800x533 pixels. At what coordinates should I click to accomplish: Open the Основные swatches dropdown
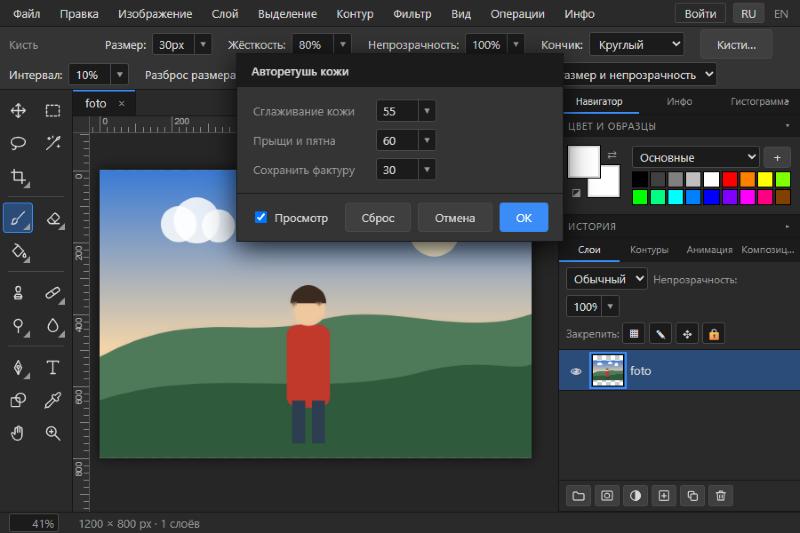pos(695,158)
